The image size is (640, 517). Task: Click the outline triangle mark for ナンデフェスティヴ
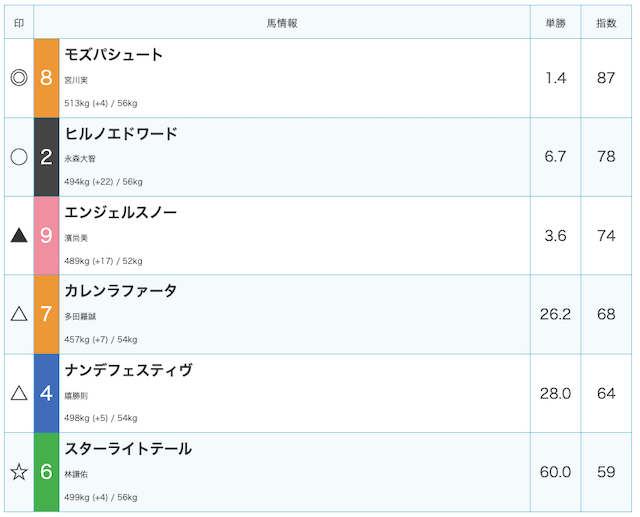pyautogui.click(x=19, y=393)
